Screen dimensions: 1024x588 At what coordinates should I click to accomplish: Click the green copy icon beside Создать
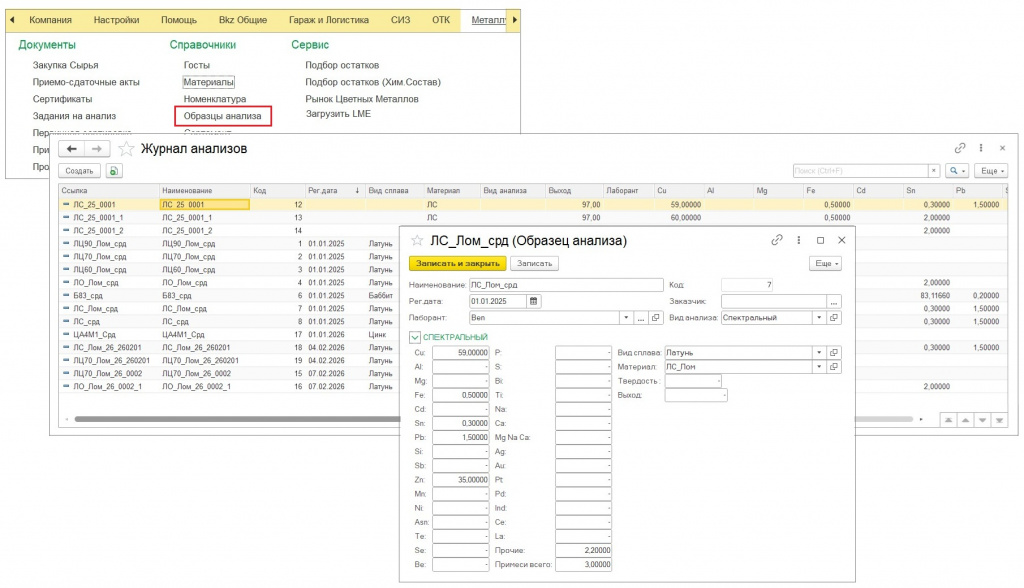(x=115, y=171)
